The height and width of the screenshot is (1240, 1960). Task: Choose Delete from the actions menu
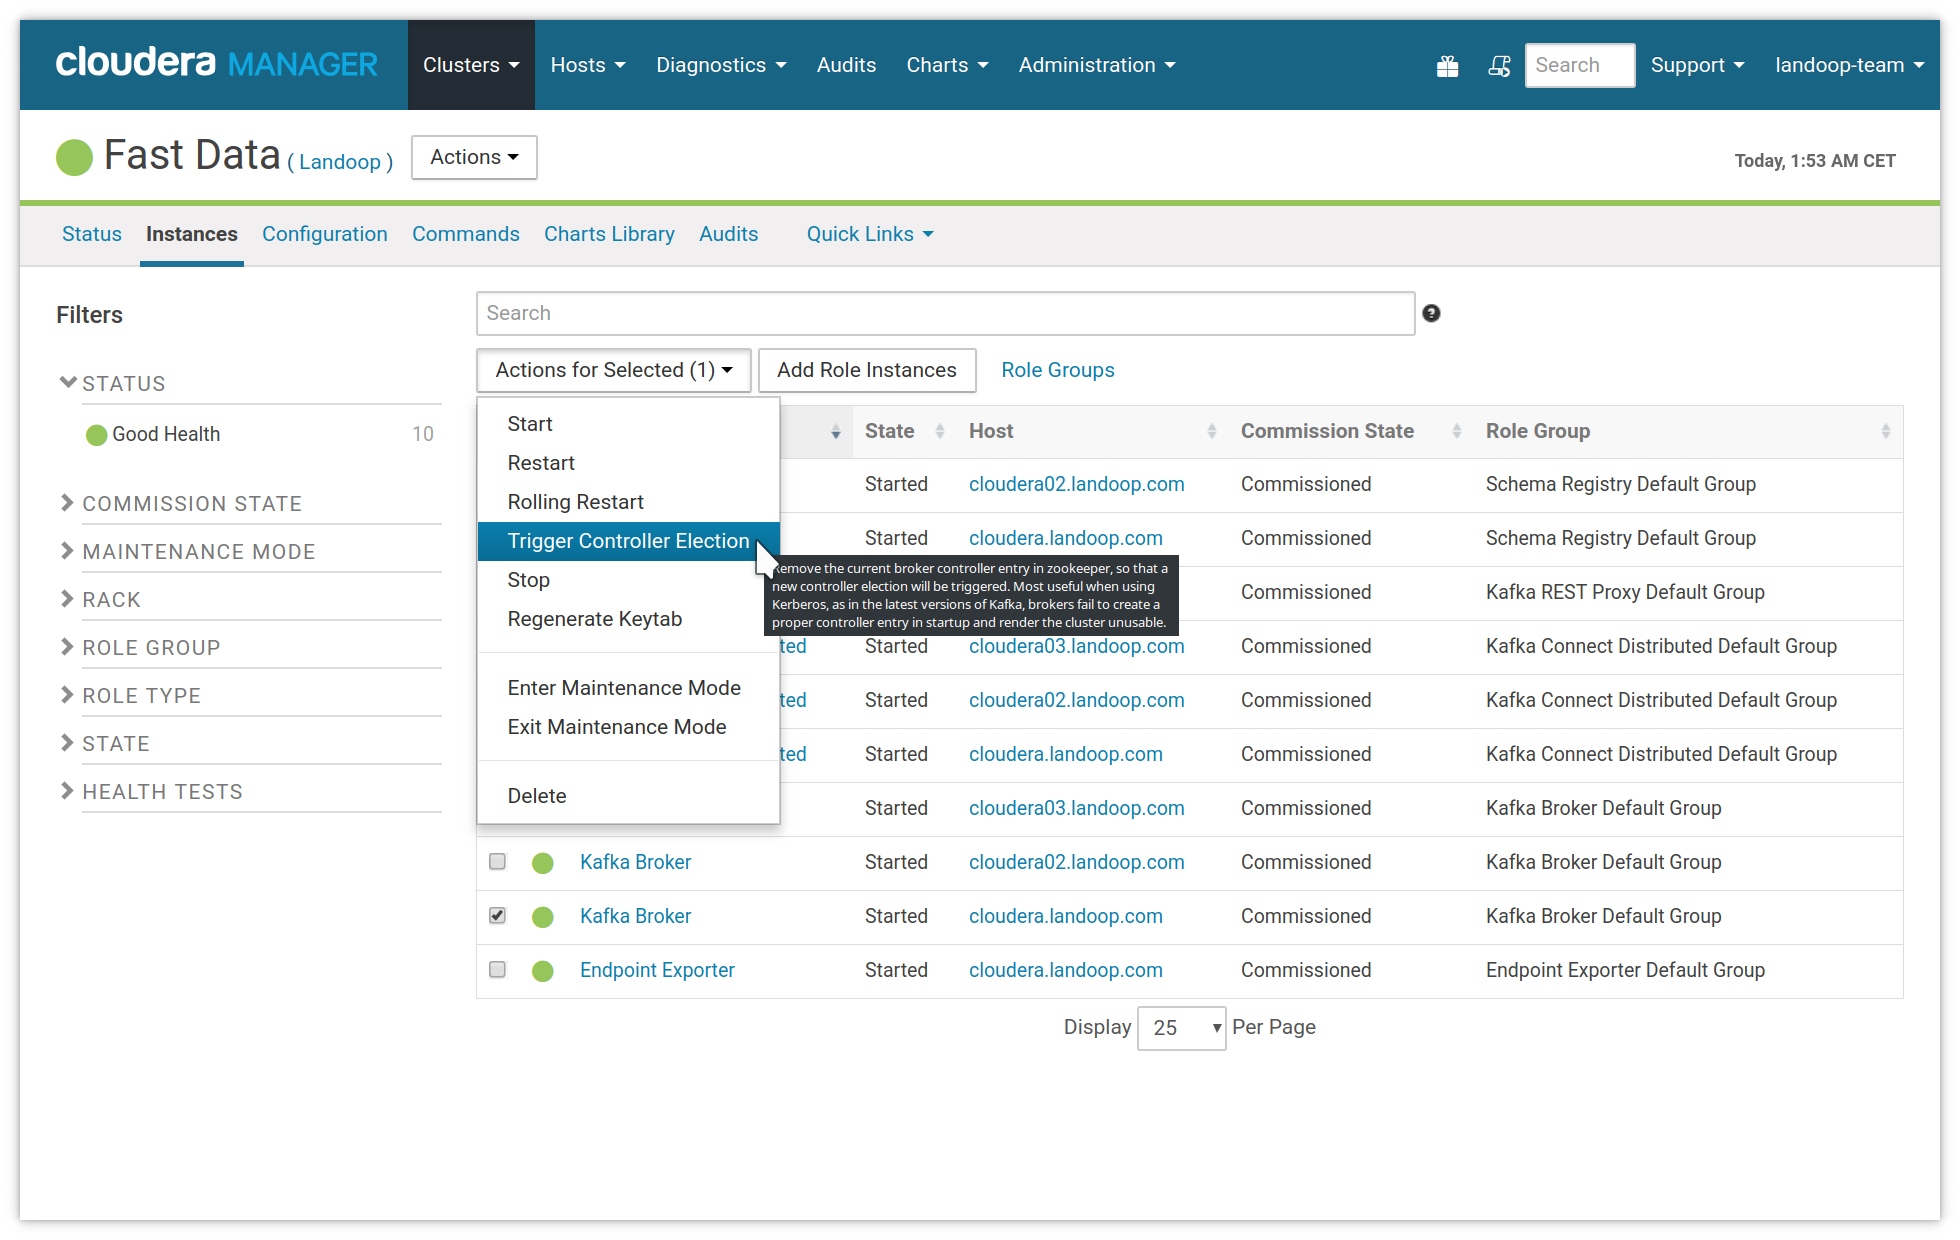pyautogui.click(x=628, y=796)
